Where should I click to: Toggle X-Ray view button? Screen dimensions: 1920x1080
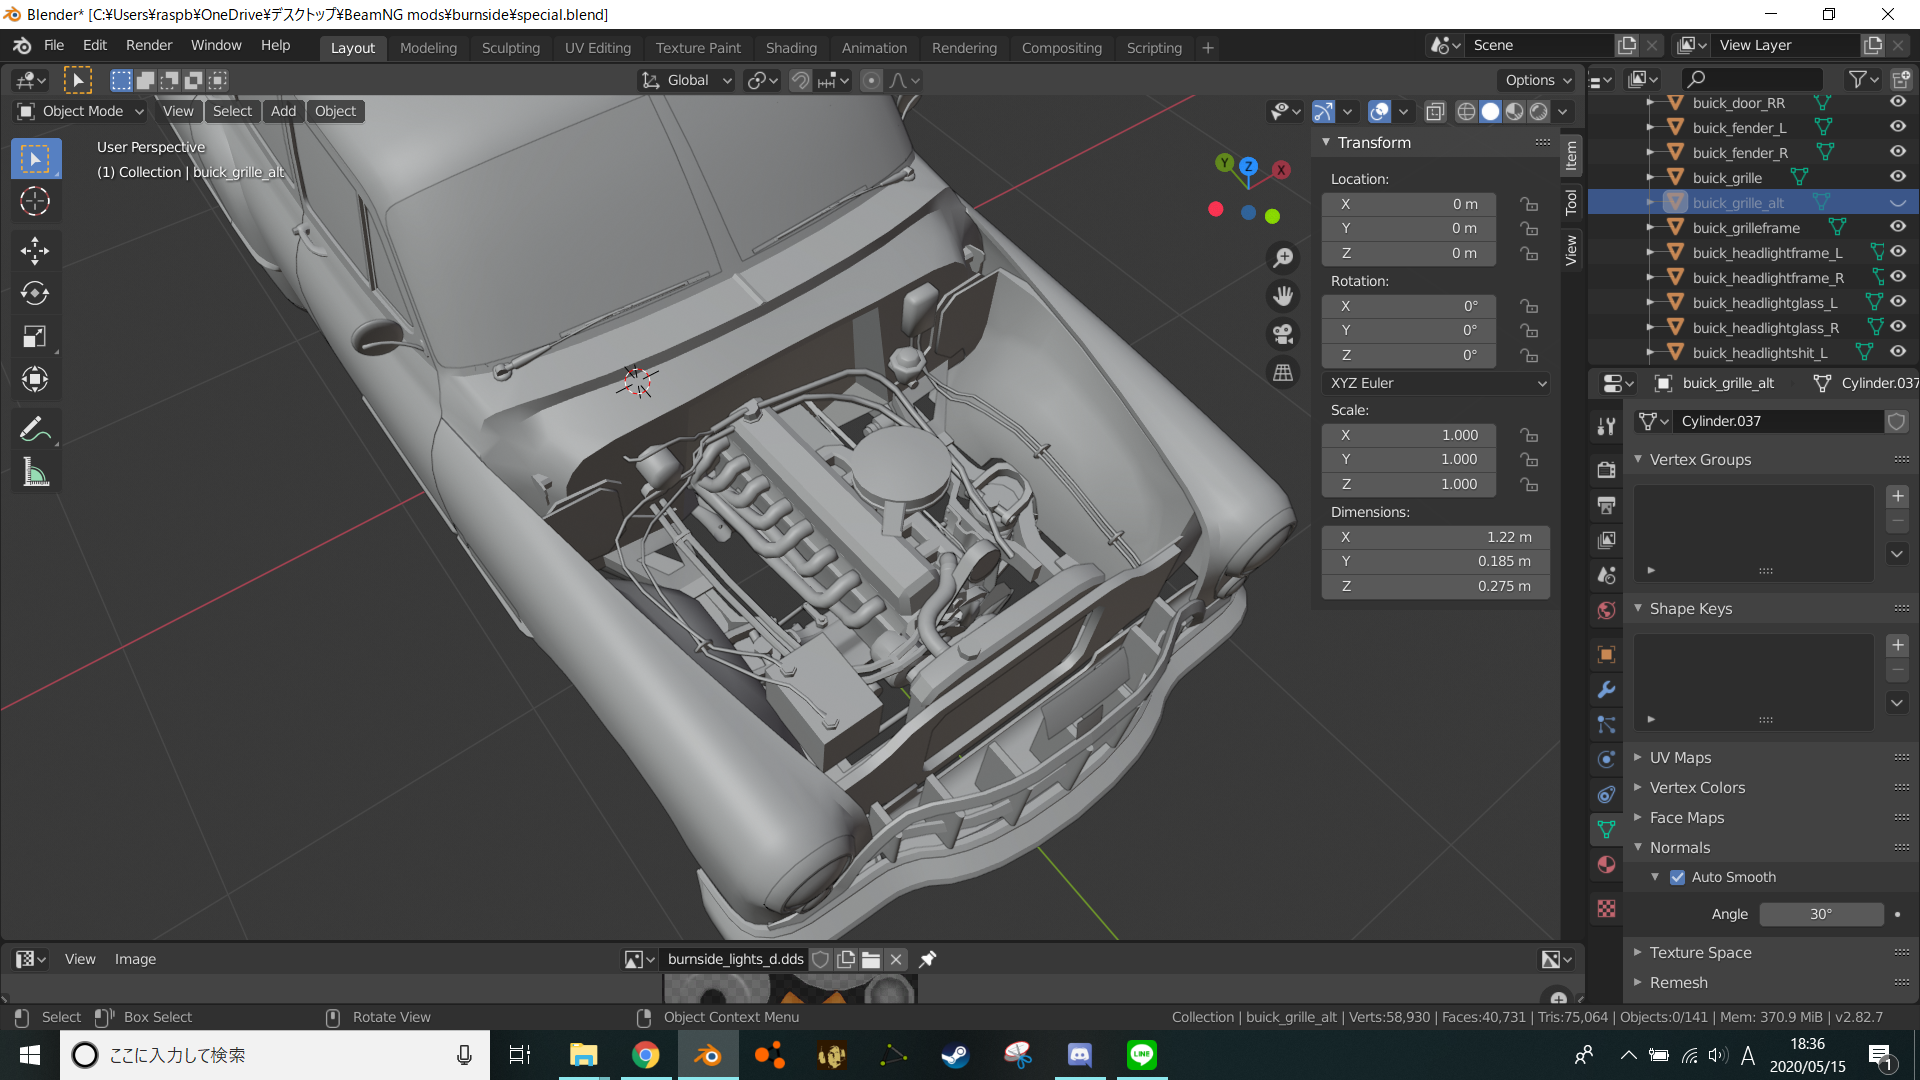point(1435,111)
